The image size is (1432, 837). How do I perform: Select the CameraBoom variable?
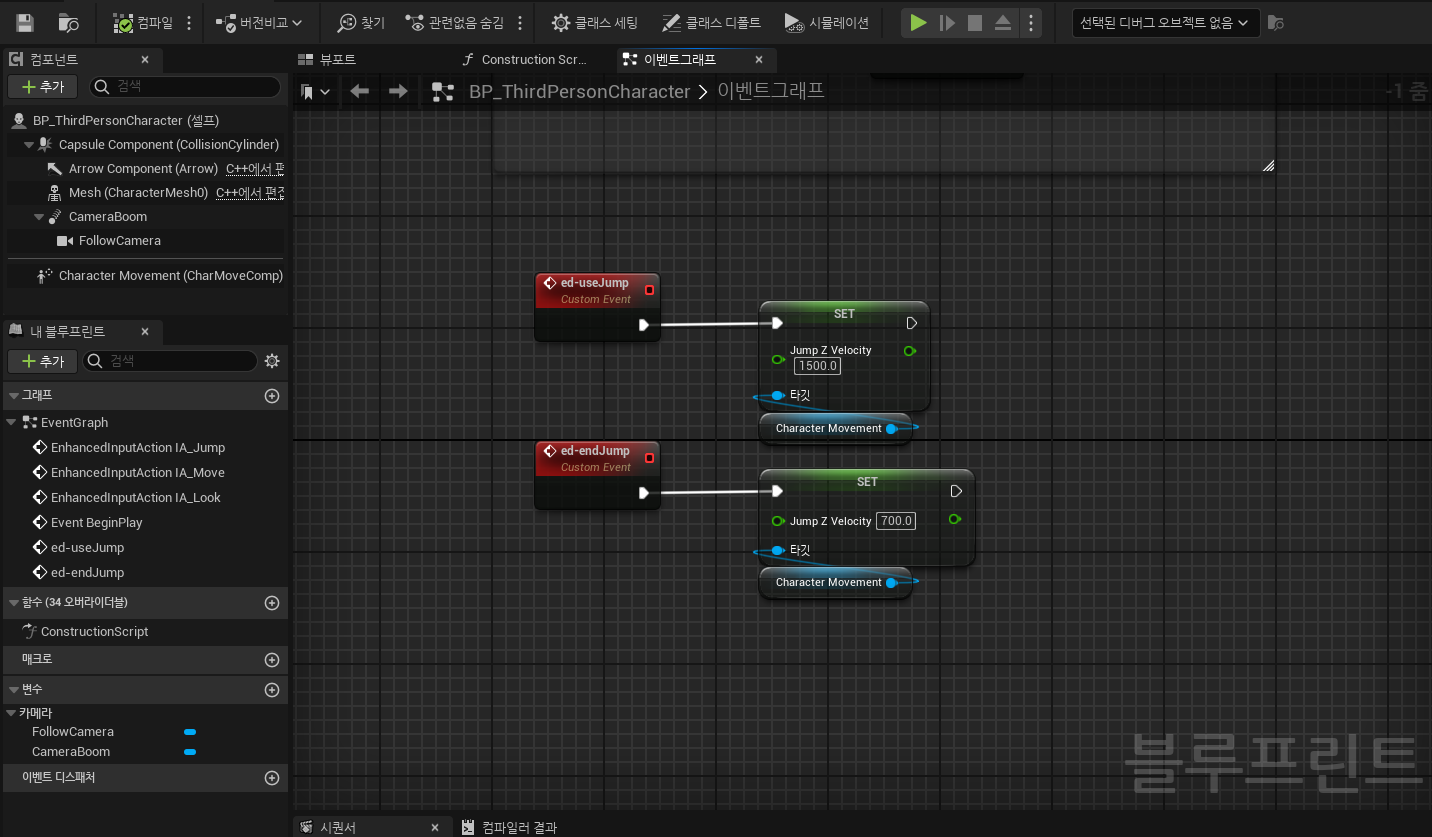coord(71,752)
